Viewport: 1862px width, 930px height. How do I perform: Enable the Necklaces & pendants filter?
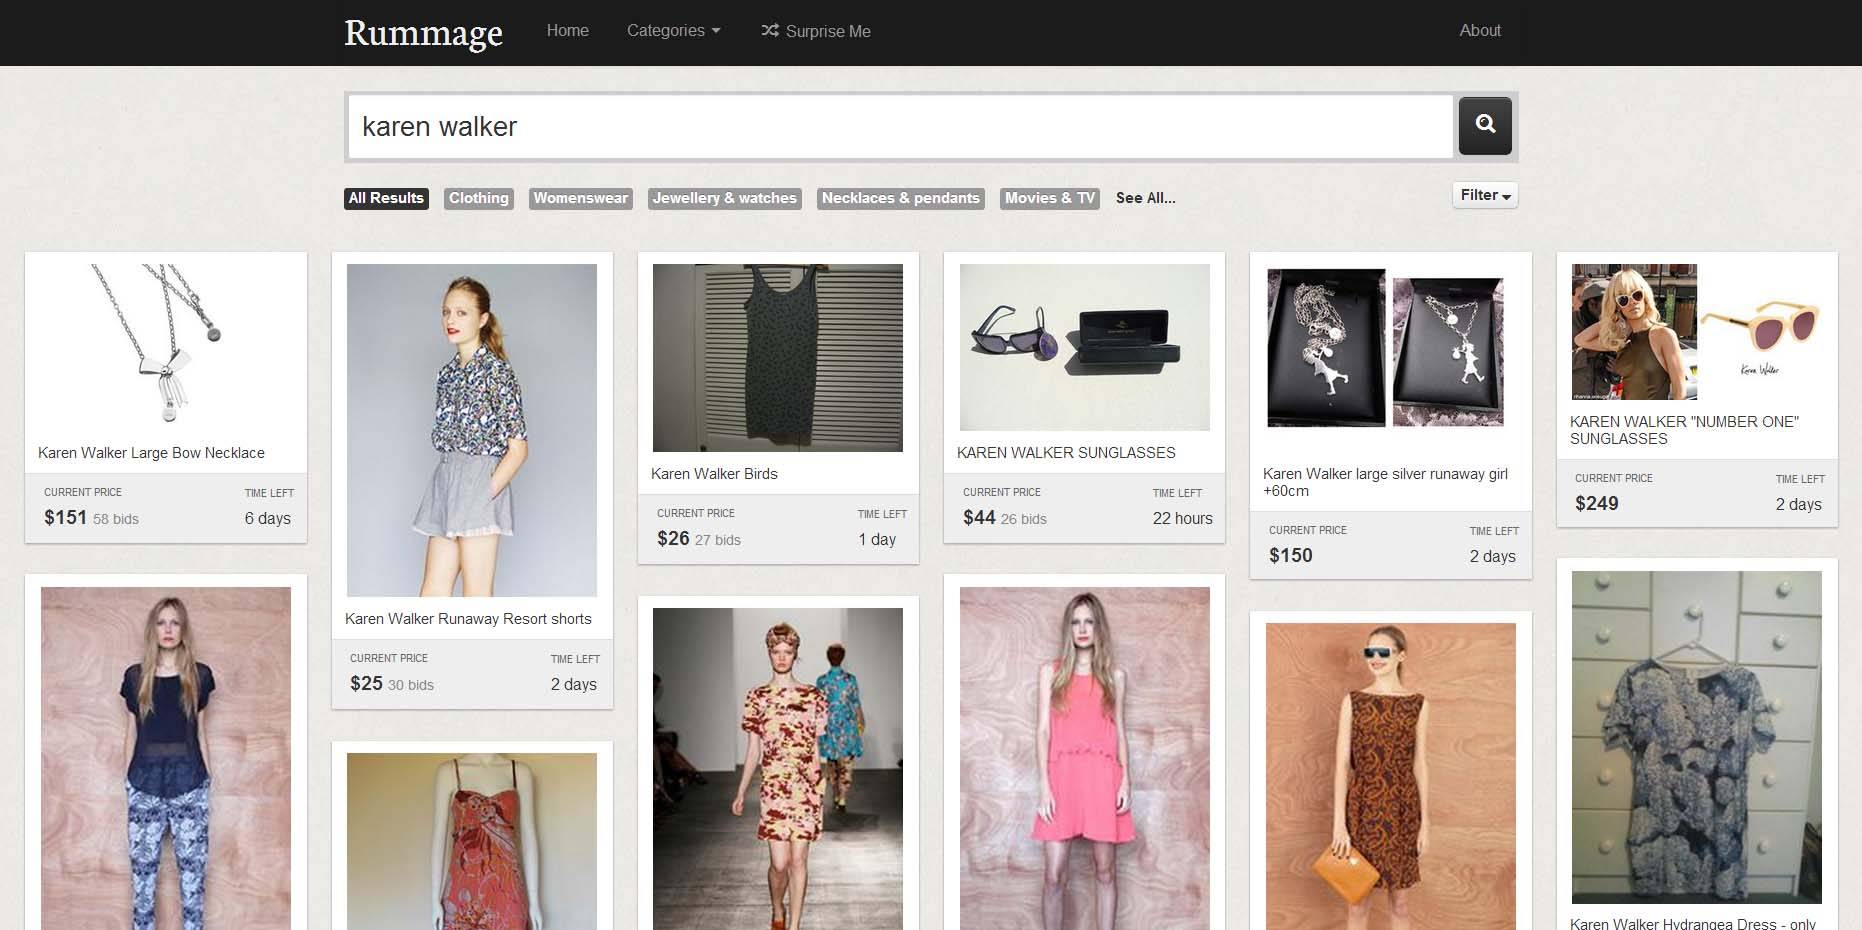tap(900, 198)
